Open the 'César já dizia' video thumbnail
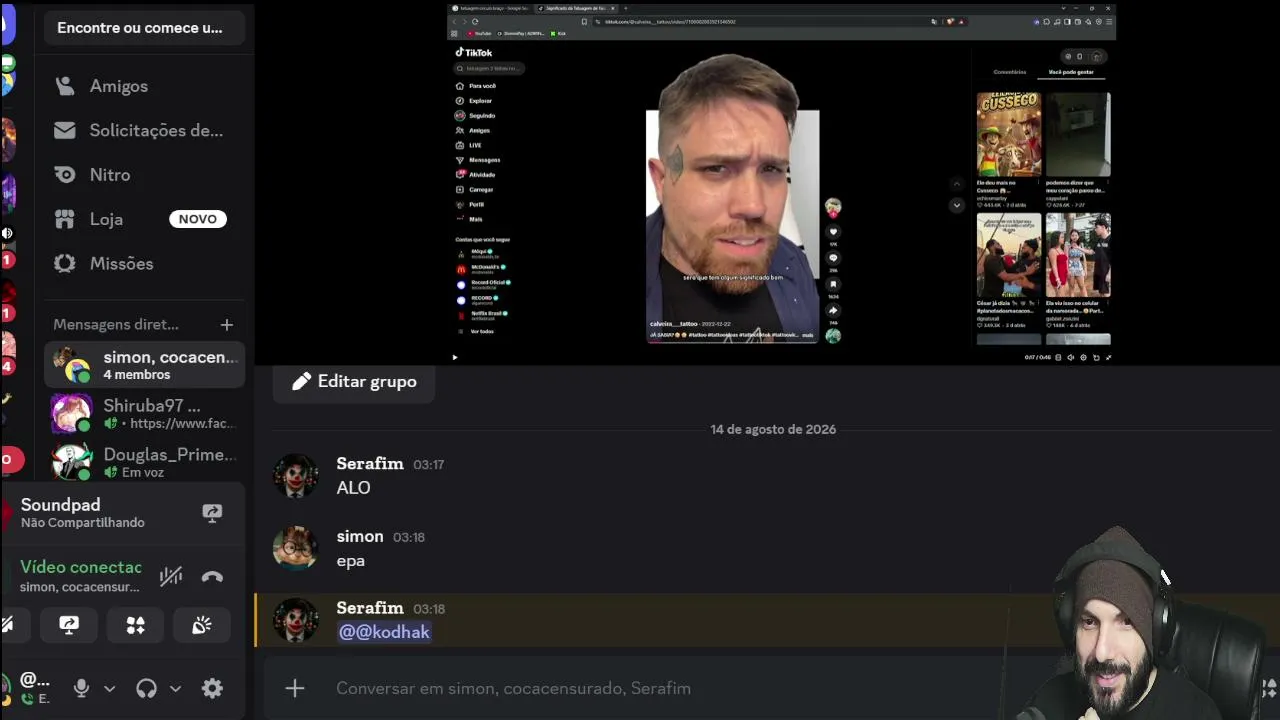The height and width of the screenshot is (720, 1280). (x=1009, y=255)
